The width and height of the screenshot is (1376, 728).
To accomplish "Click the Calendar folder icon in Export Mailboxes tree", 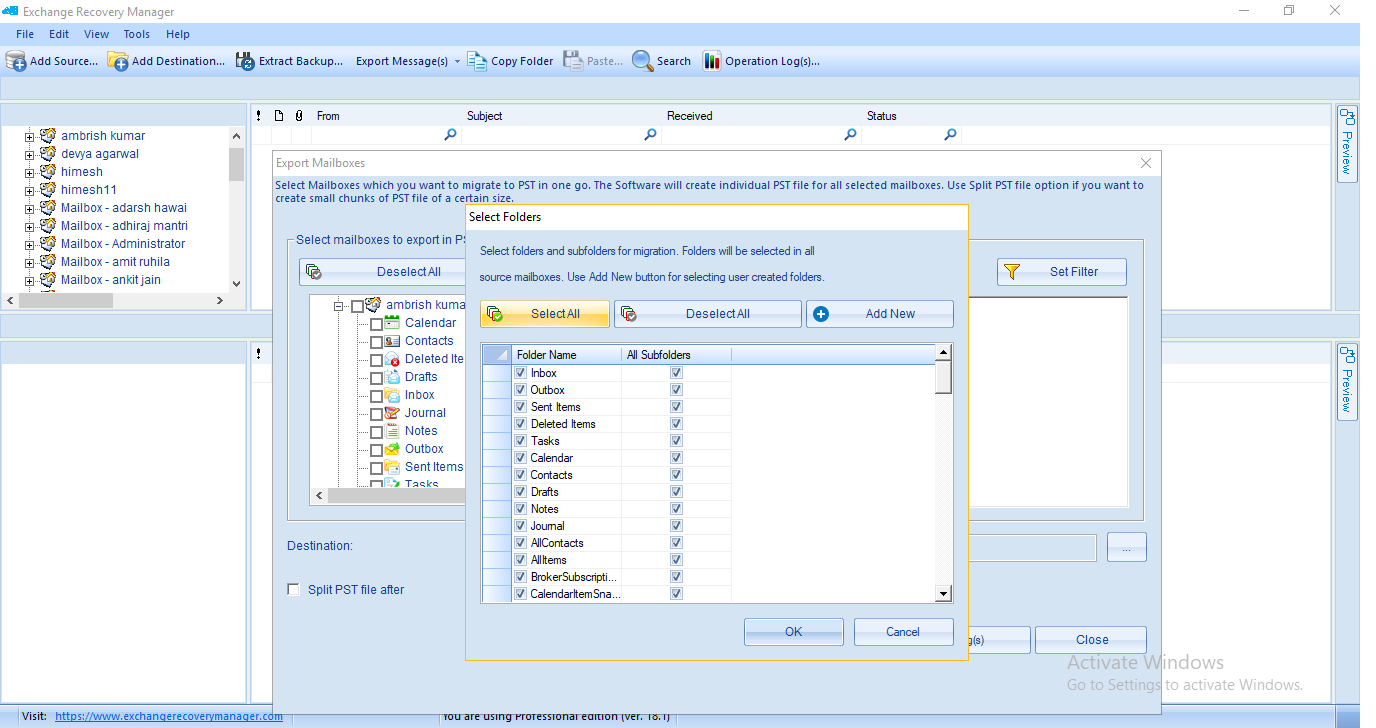I will [392, 323].
